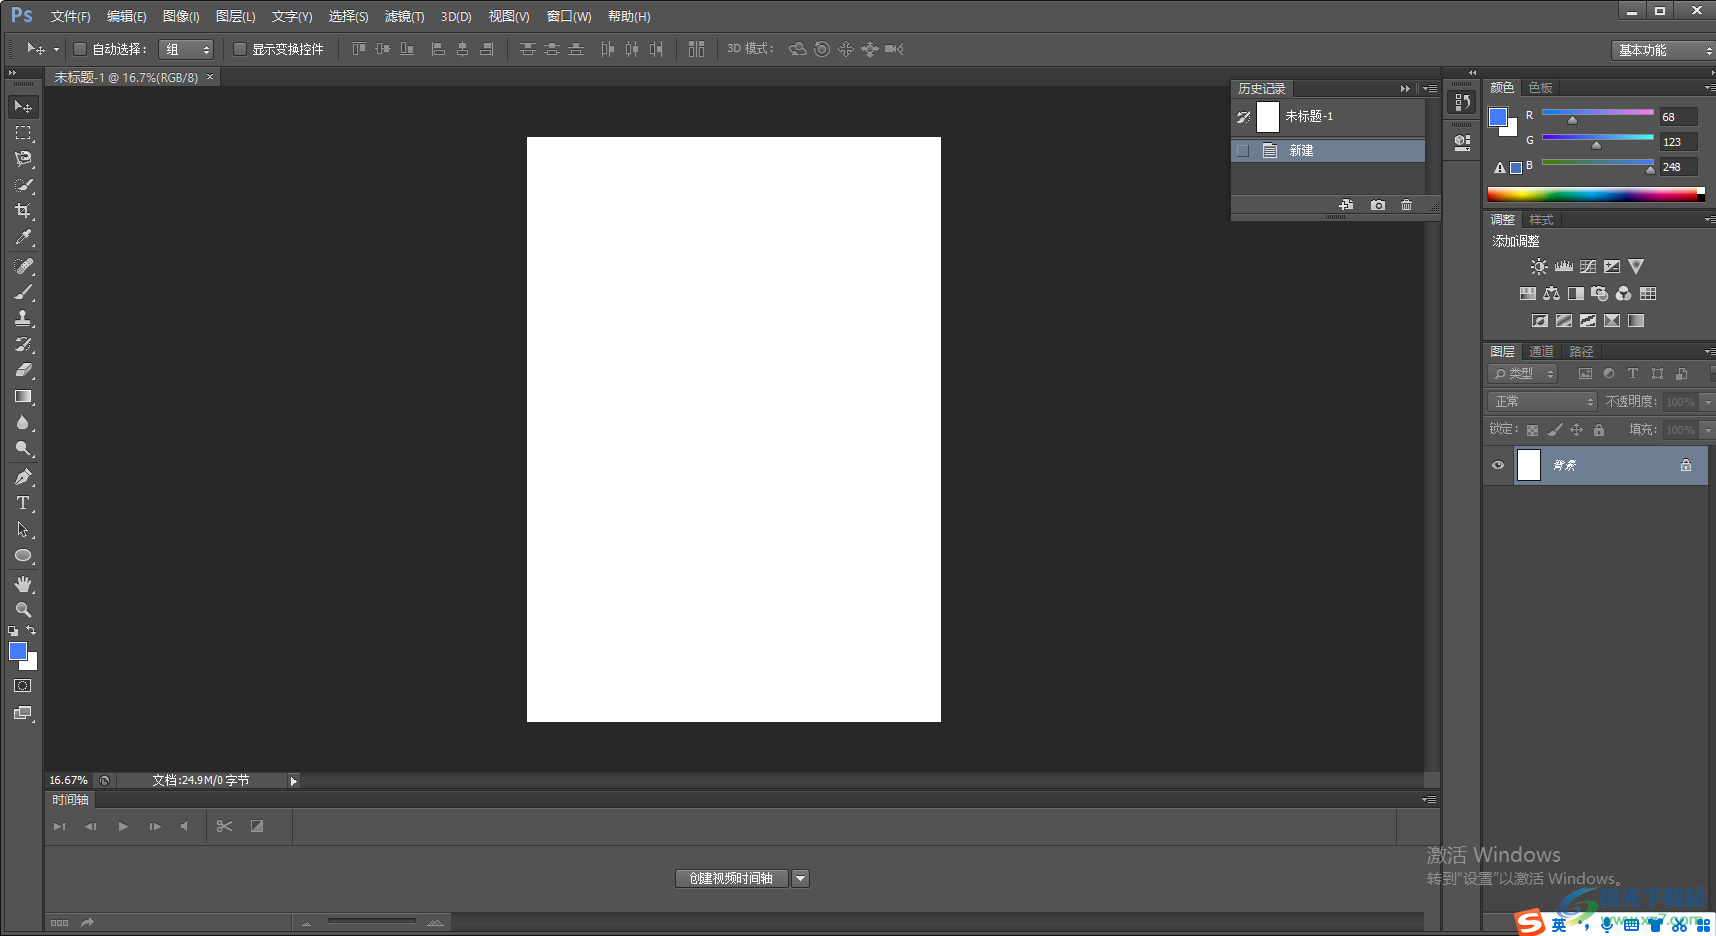The image size is (1716, 936).
Task: Click the 创建视频时间轴 button
Action: click(x=732, y=878)
